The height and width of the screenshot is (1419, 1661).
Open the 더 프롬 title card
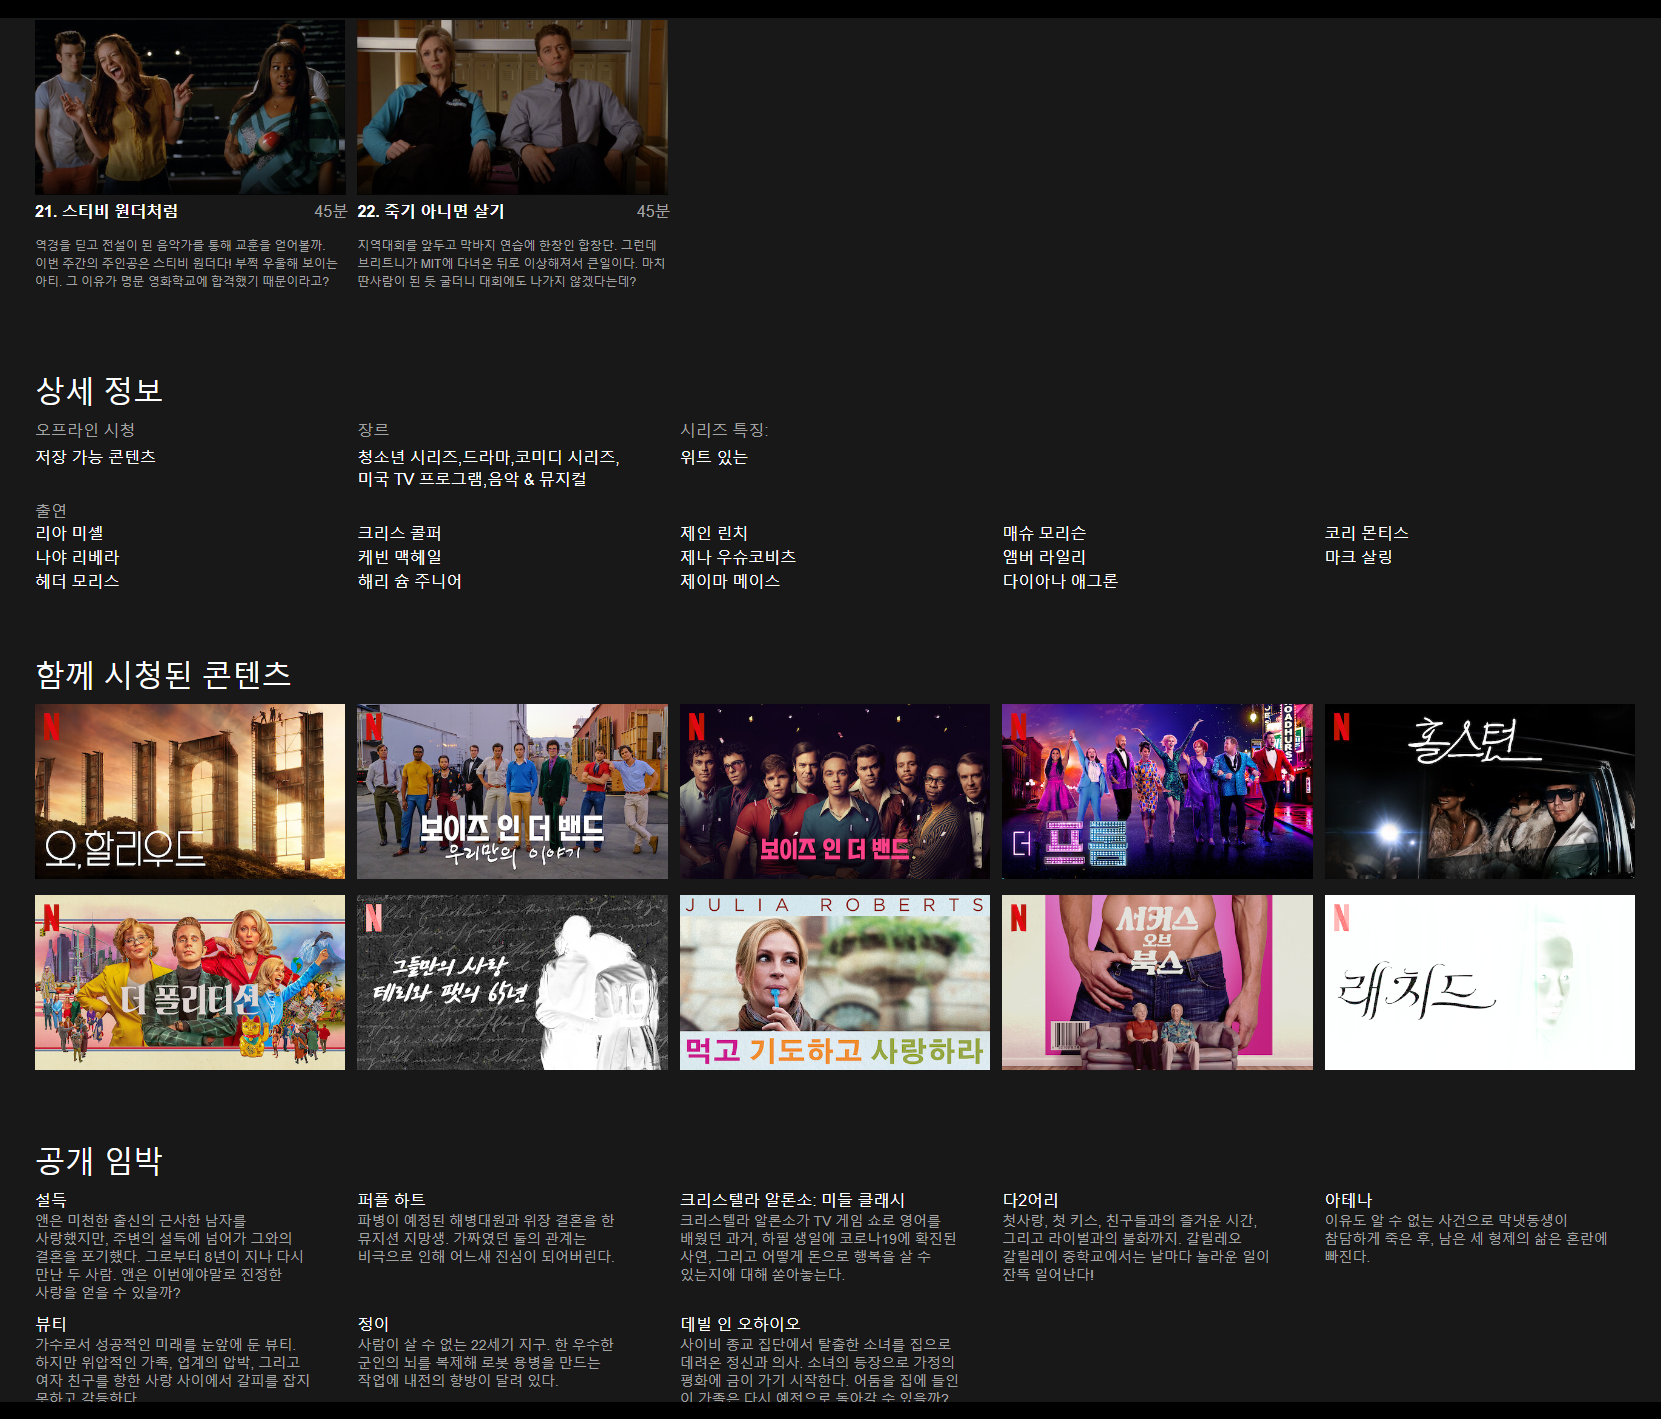[x=1157, y=791]
